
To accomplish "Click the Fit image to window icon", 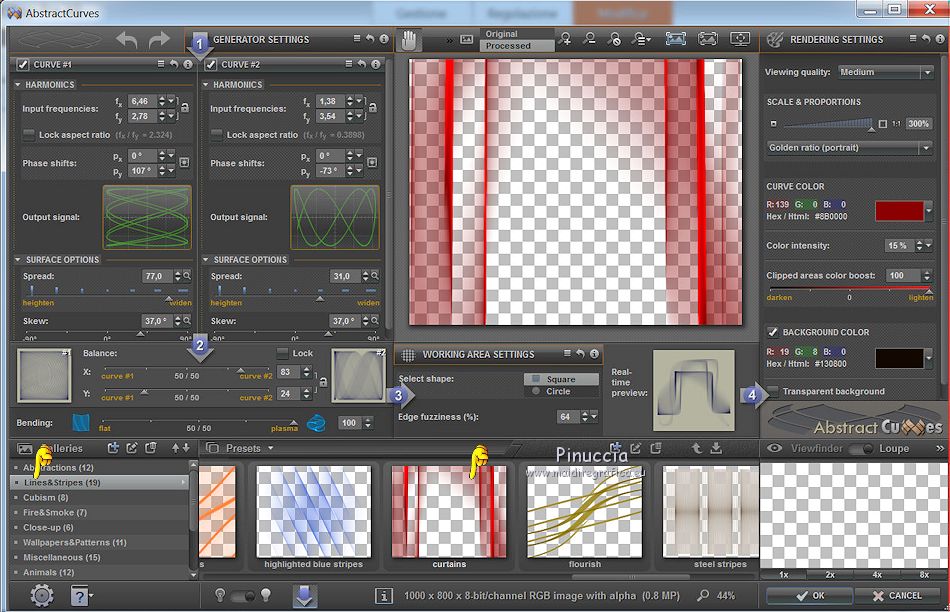I will [676, 39].
